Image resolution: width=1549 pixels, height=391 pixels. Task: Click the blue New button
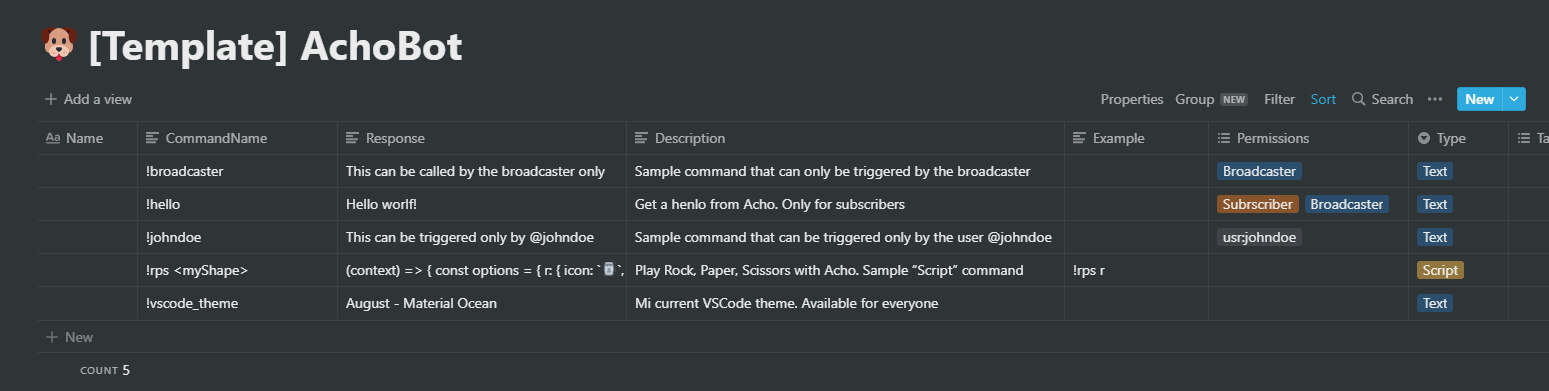(1479, 99)
